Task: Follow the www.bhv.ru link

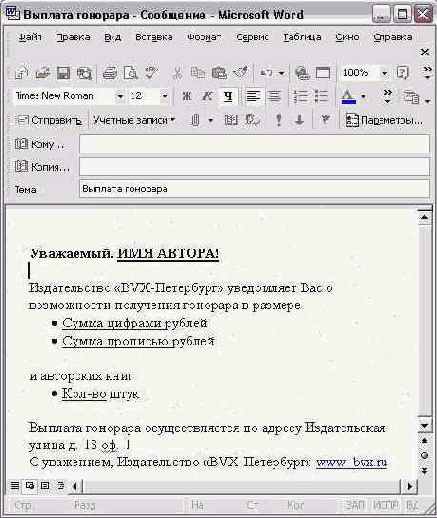Action: tap(351, 462)
